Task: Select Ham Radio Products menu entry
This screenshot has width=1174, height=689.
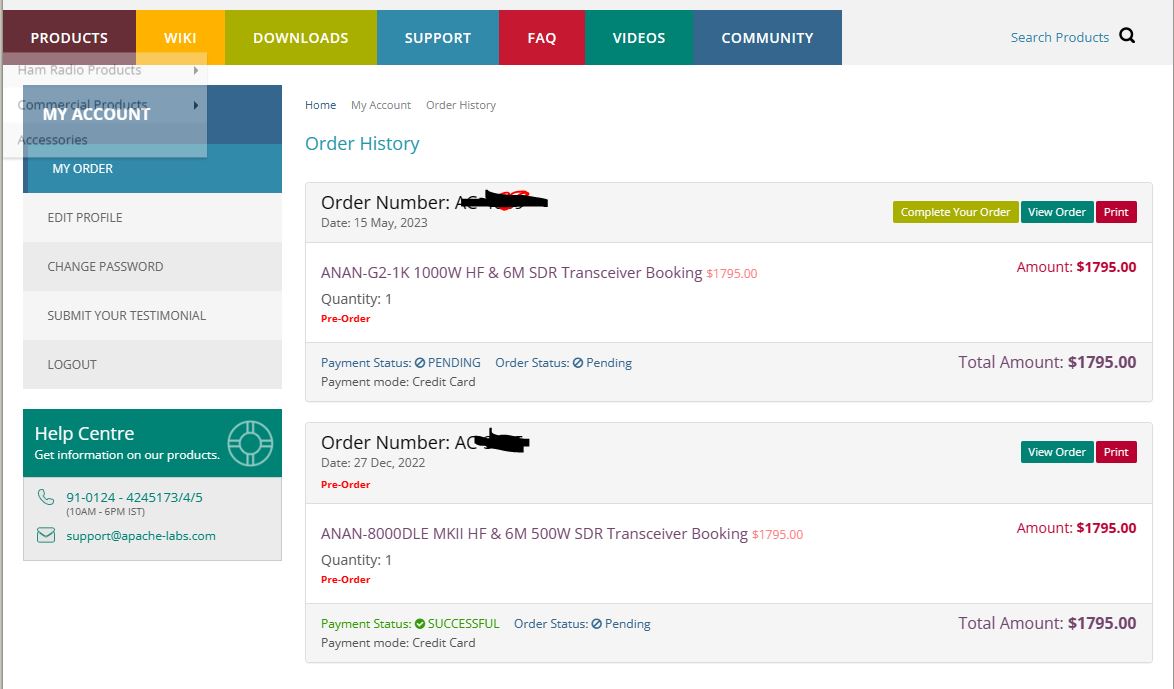Action: [x=105, y=70]
